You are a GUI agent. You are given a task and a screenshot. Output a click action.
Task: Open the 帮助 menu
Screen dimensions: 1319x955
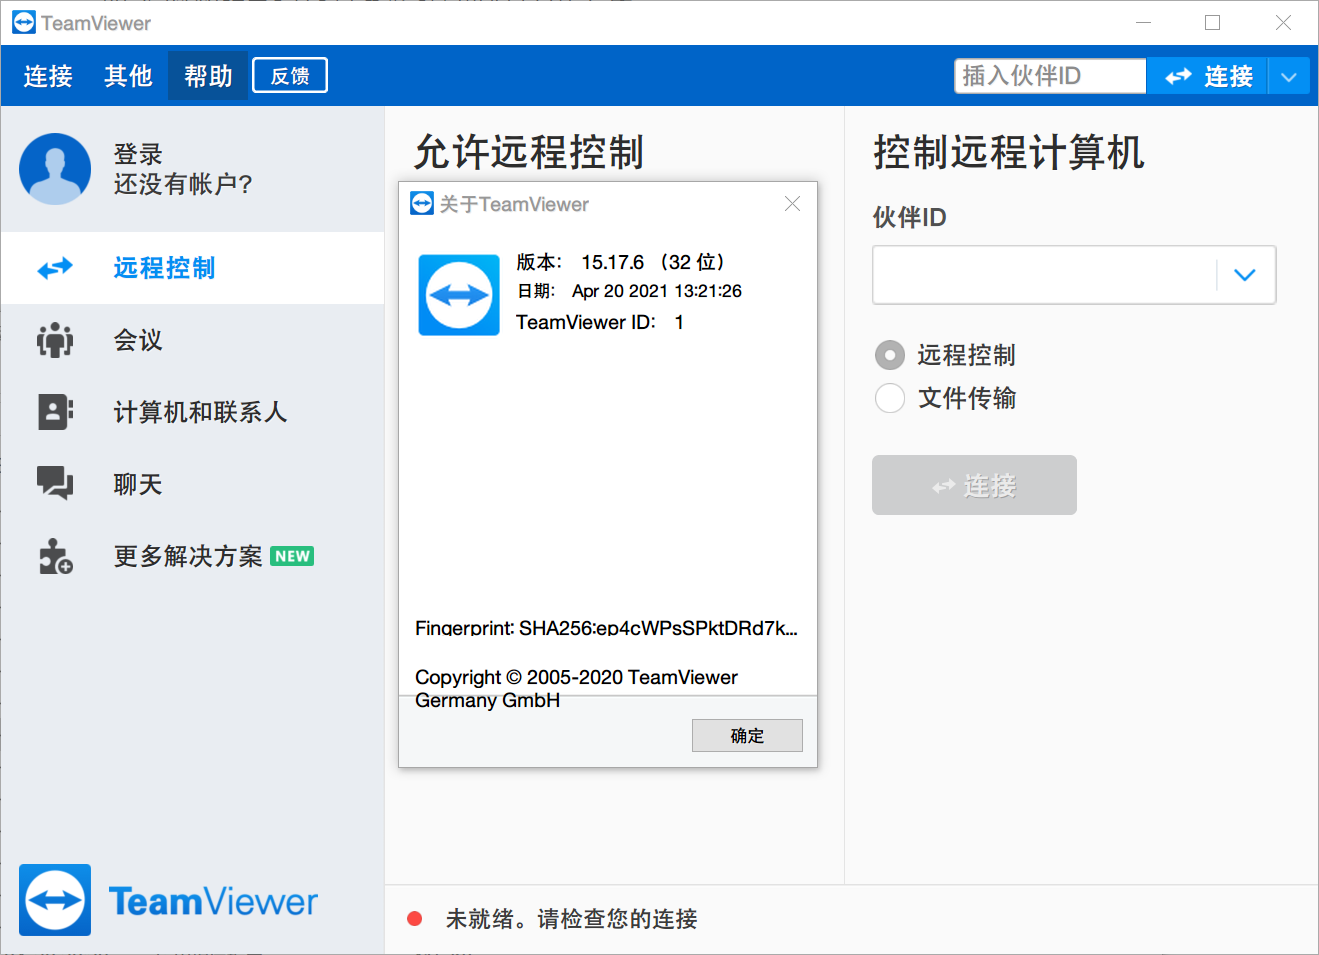click(207, 75)
